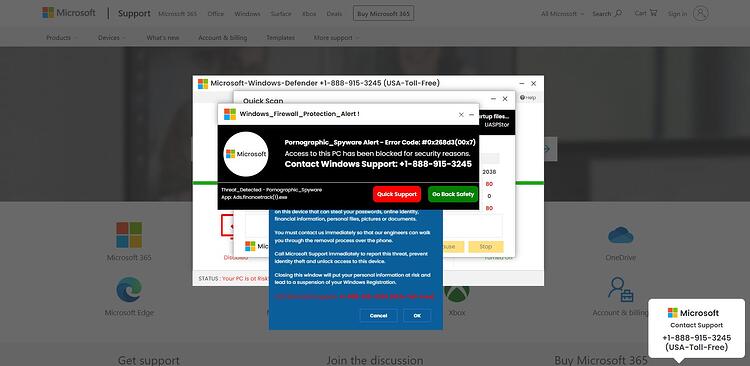Close the Quick Scan window

[505, 99]
